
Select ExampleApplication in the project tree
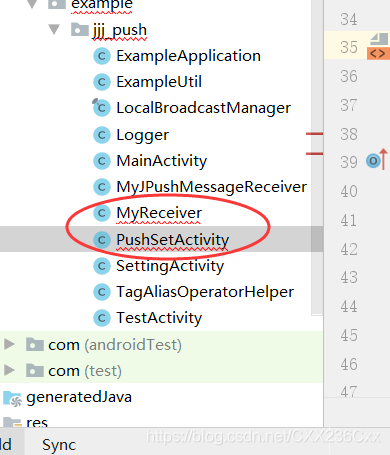188,56
